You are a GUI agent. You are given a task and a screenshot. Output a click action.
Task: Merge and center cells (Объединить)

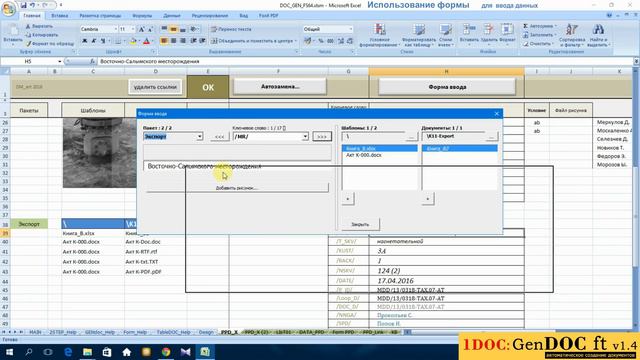[x=254, y=41]
